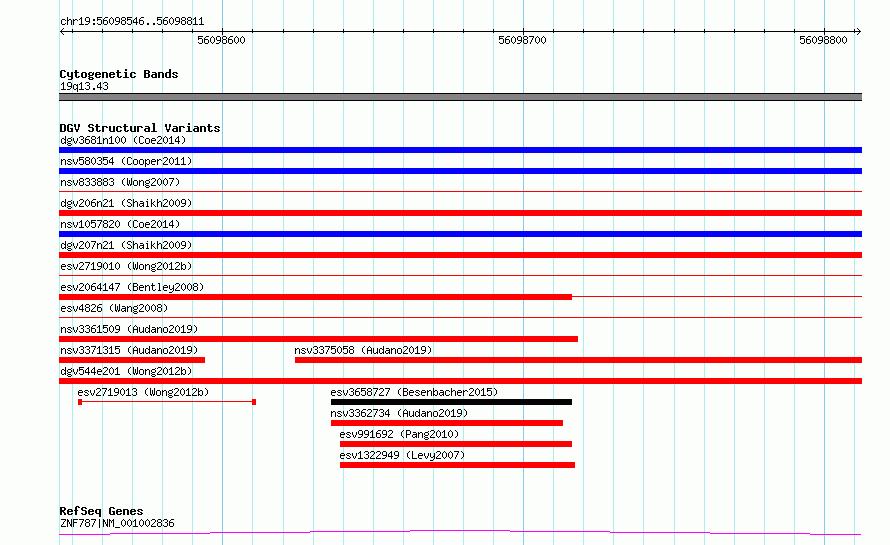Click the red bar under esv2064147
The width and height of the screenshot is (890, 545).
pos(316,297)
